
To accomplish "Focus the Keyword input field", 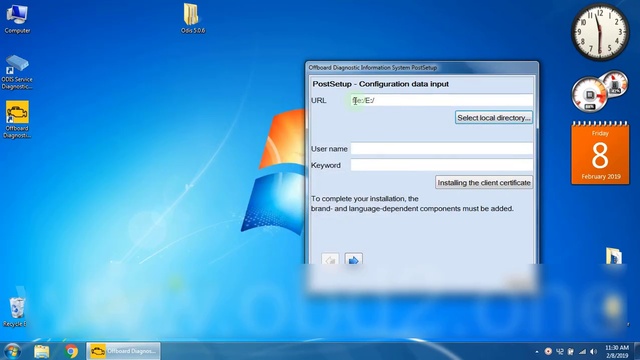I will tap(442, 165).
